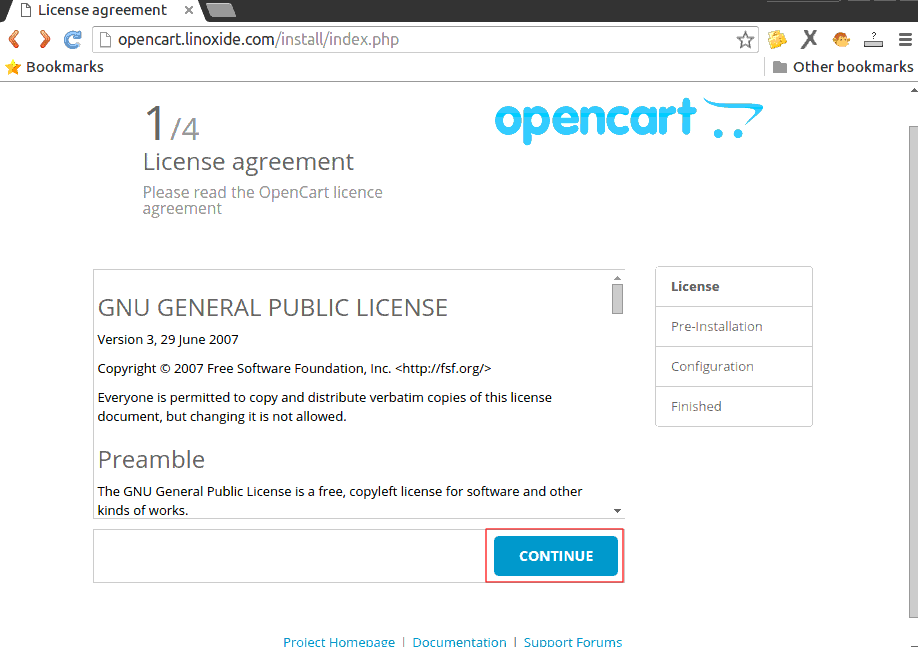Screen dimensions: 918x647
Task: Open the Project Homepage link
Action: pyautogui.click(x=339, y=641)
